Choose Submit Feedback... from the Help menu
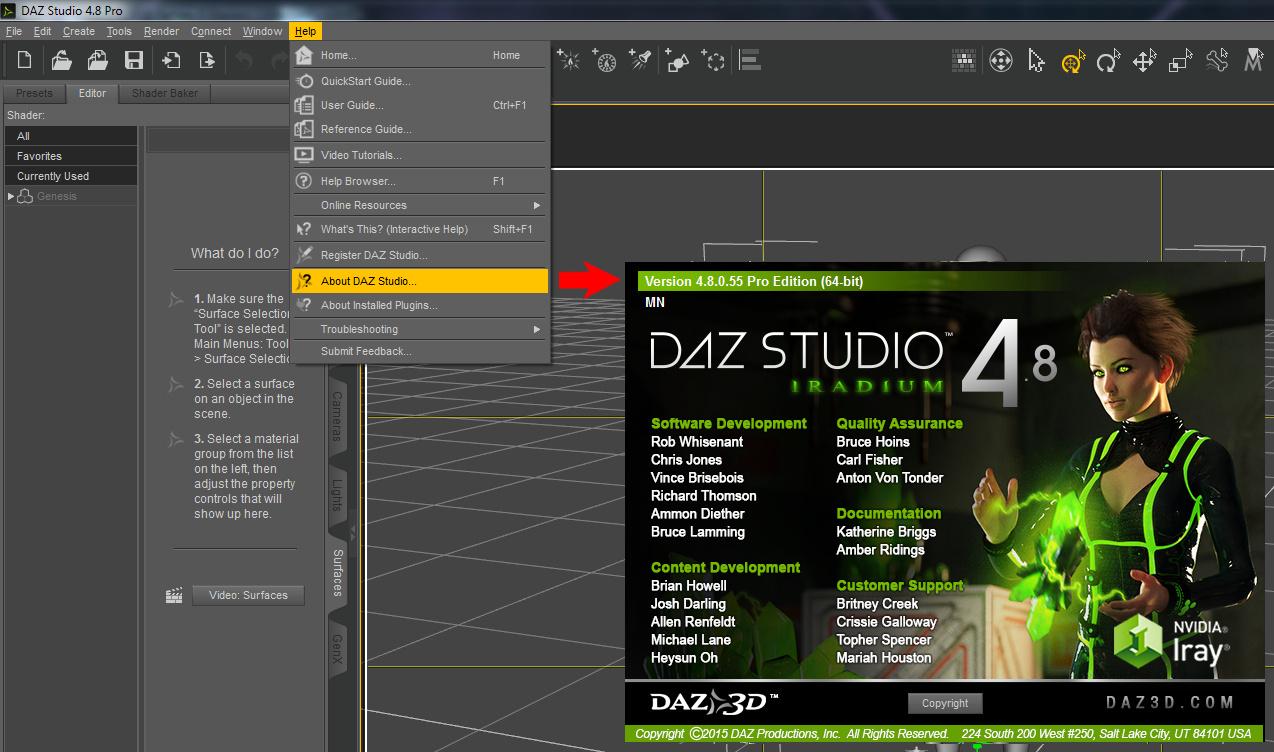 click(x=420, y=351)
